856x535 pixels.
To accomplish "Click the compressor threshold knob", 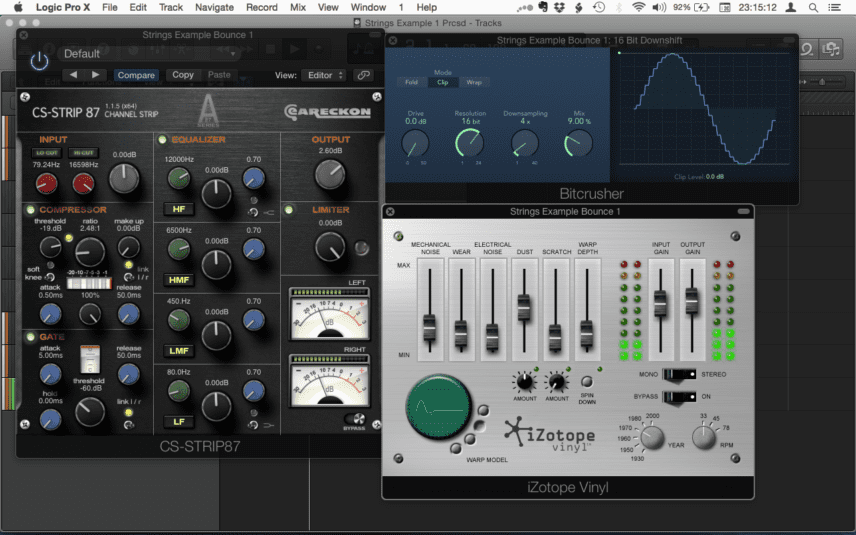I will (51, 247).
